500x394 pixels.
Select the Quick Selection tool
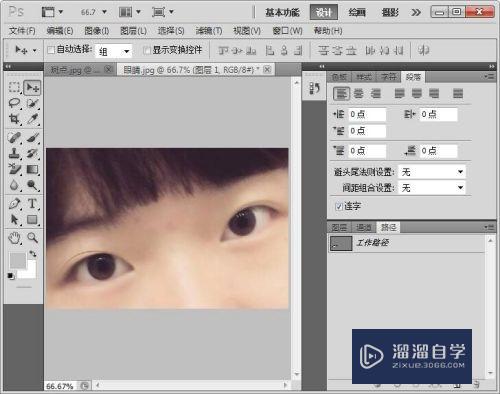[x=32, y=103]
